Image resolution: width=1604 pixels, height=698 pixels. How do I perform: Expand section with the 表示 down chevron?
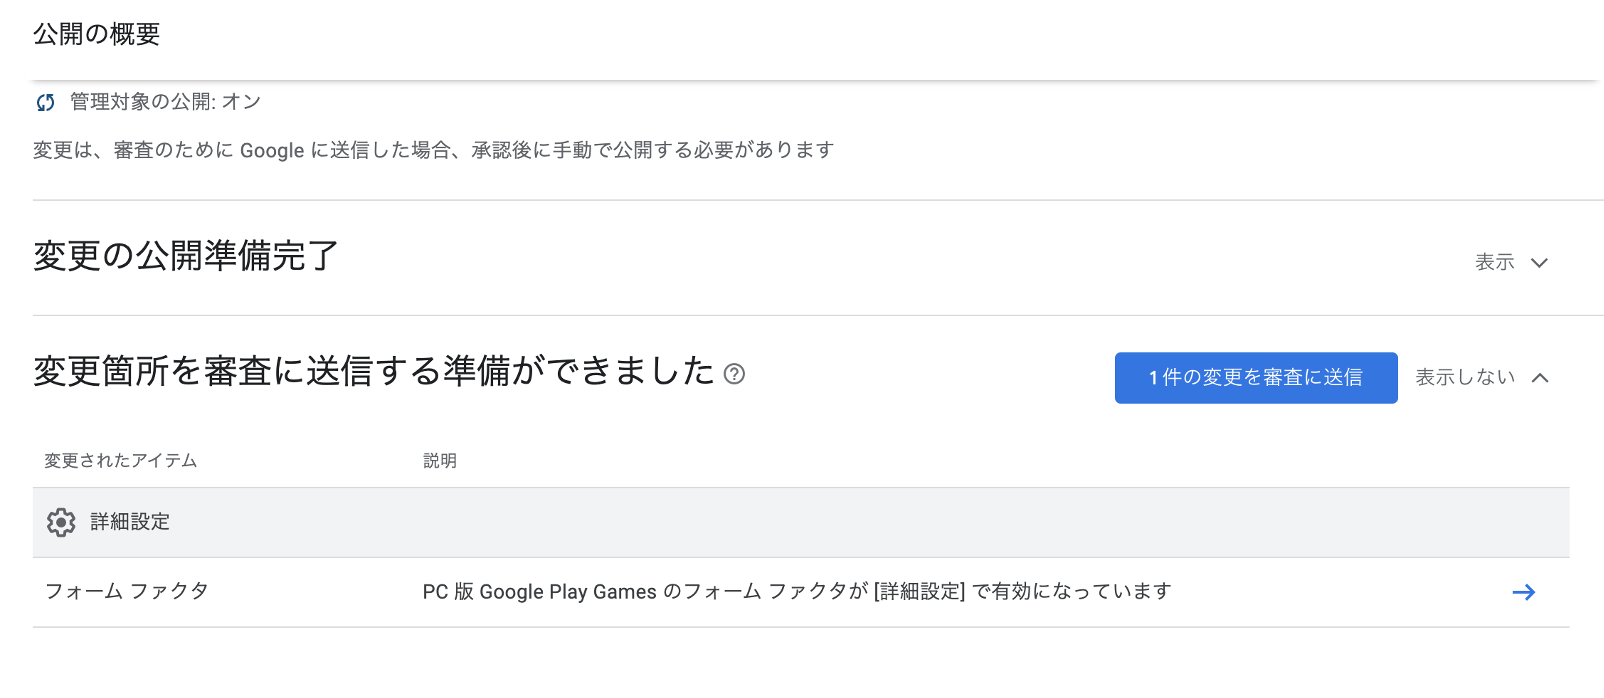pyautogui.click(x=1540, y=263)
